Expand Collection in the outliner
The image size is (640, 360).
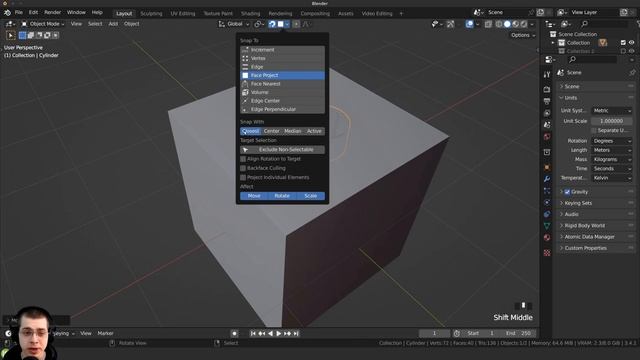553,42
